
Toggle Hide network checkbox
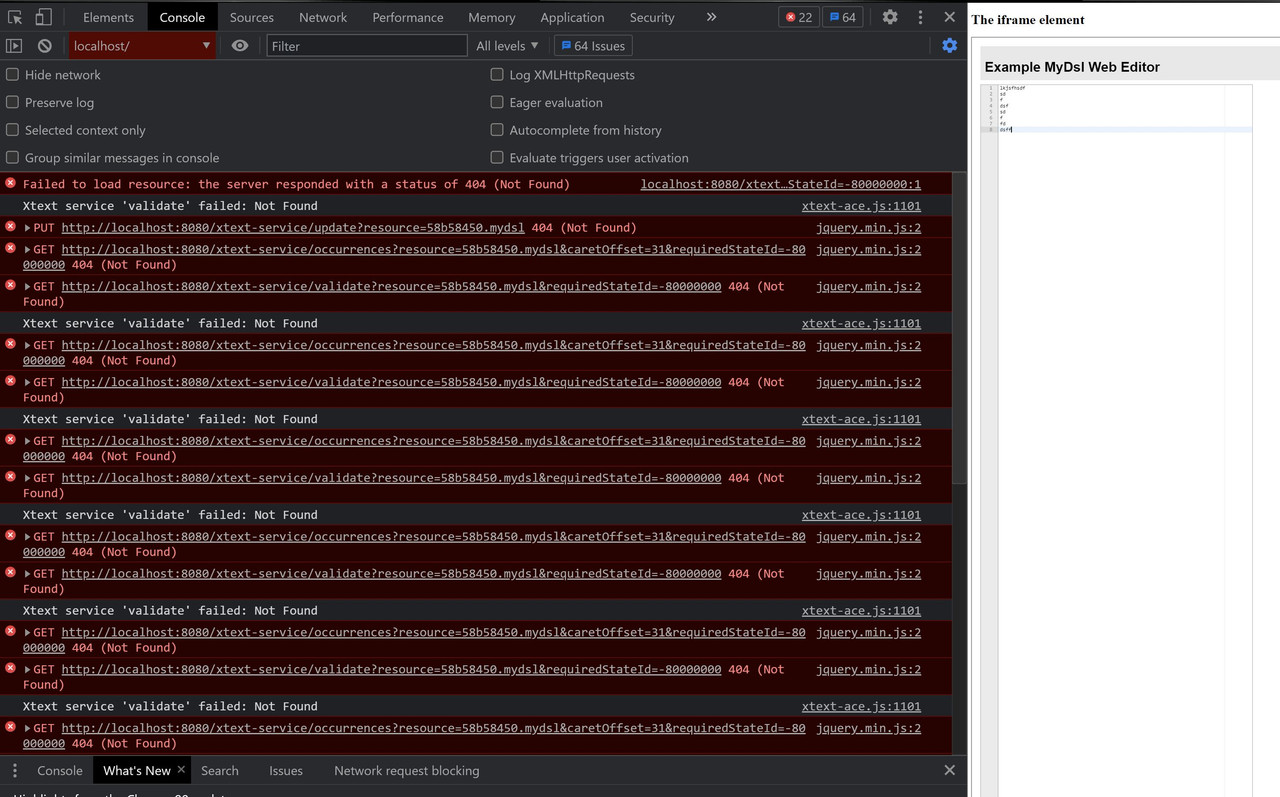tap(13, 74)
